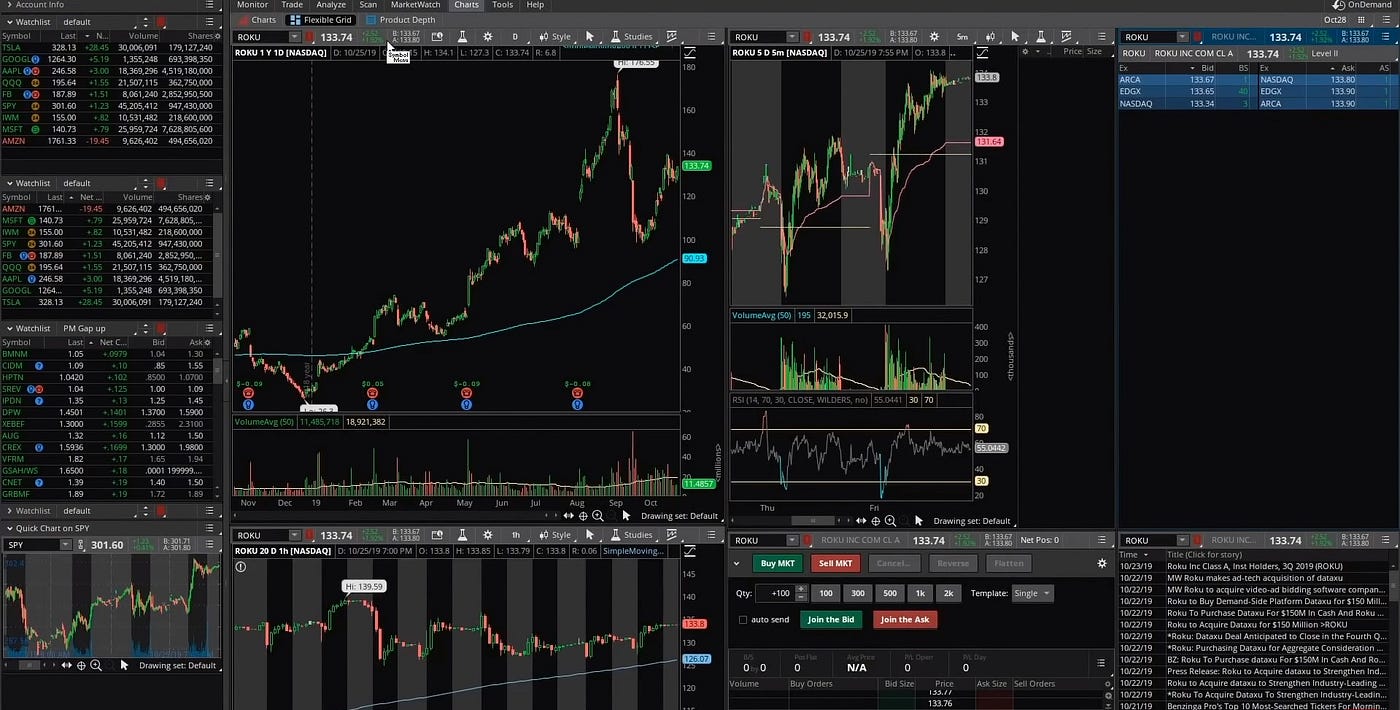Click zoom magnifier below the ROKU 1Y chart
Viewport: 1400px width, 710px height.
[597, 515]
